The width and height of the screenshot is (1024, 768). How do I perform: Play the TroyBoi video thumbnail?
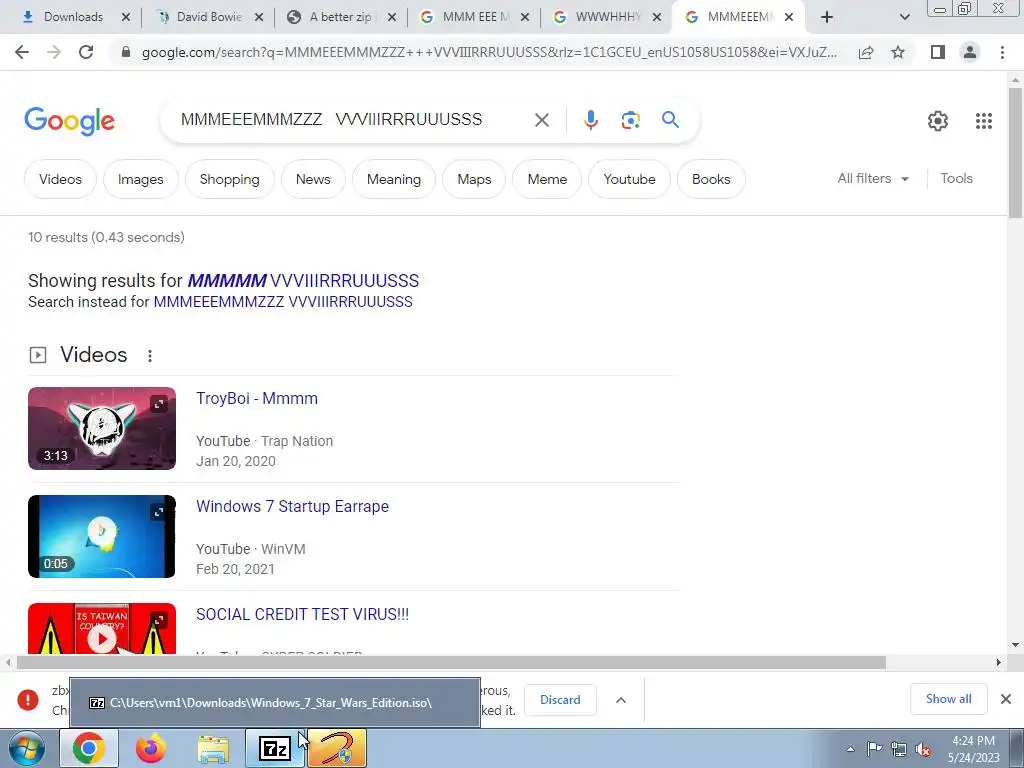102,428
